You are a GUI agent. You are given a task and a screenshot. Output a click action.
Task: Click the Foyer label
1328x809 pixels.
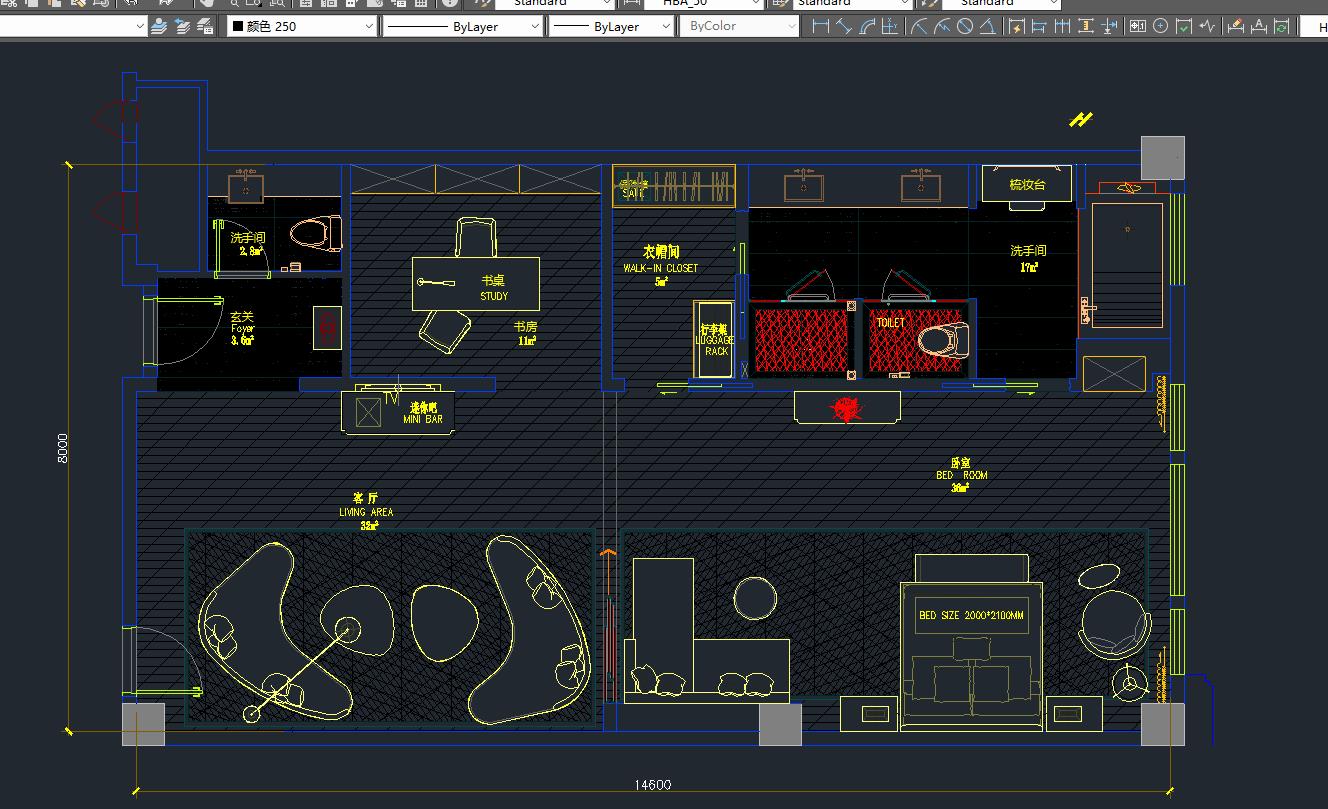[243, 328]
